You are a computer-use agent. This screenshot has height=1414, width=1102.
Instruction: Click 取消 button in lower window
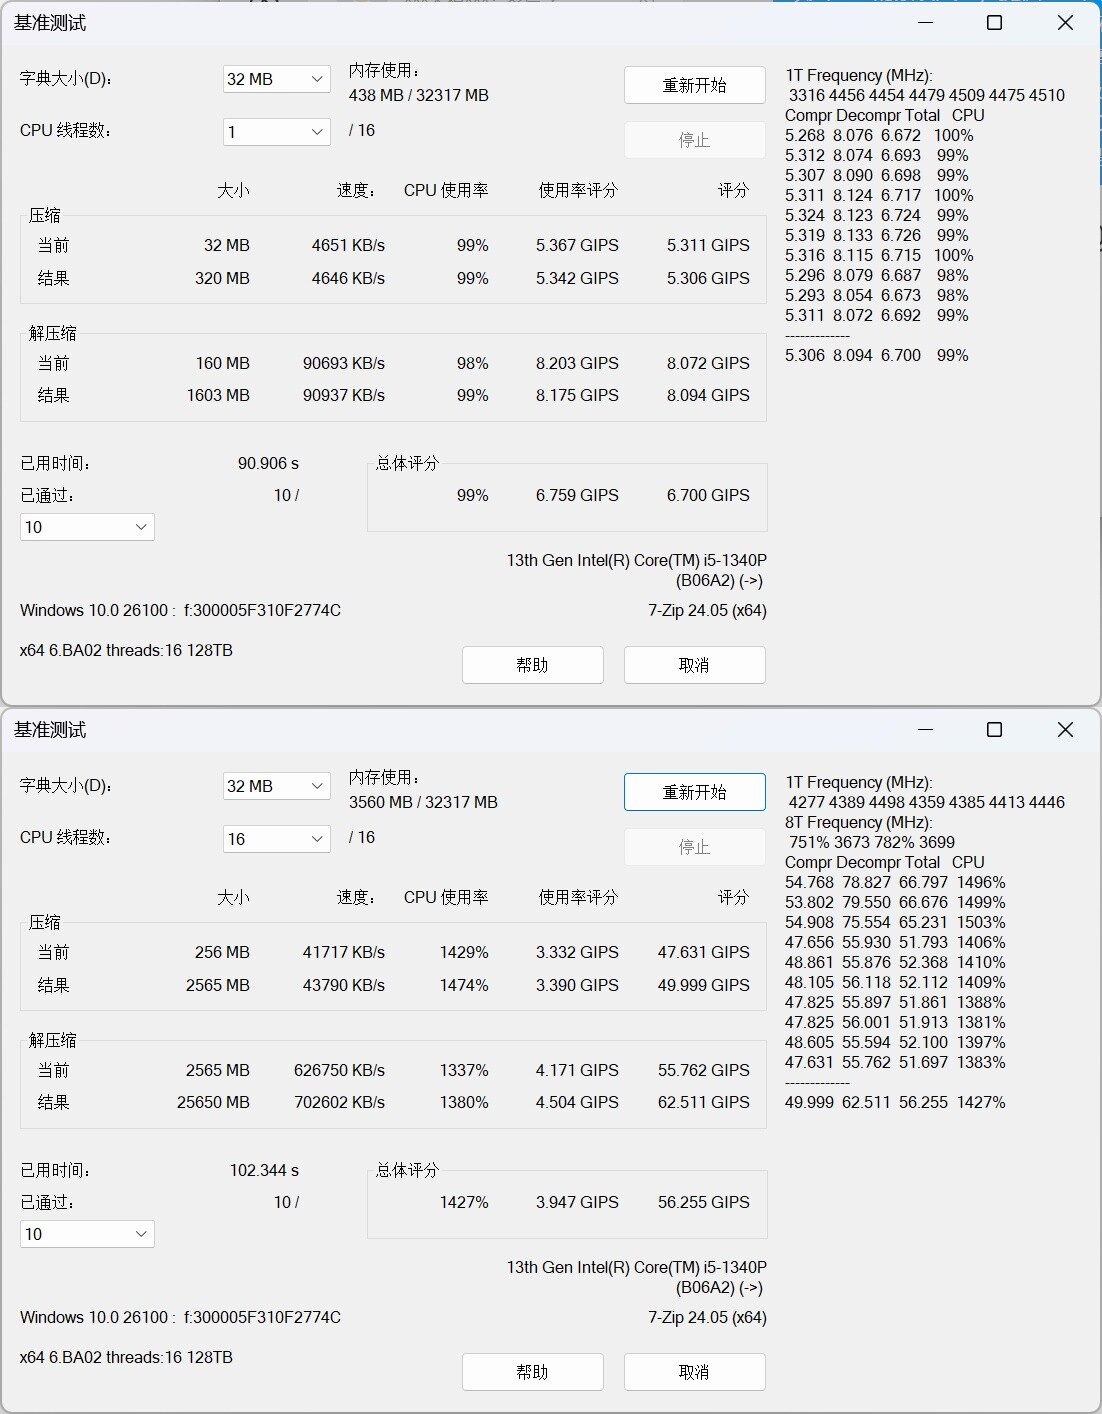695,1372
